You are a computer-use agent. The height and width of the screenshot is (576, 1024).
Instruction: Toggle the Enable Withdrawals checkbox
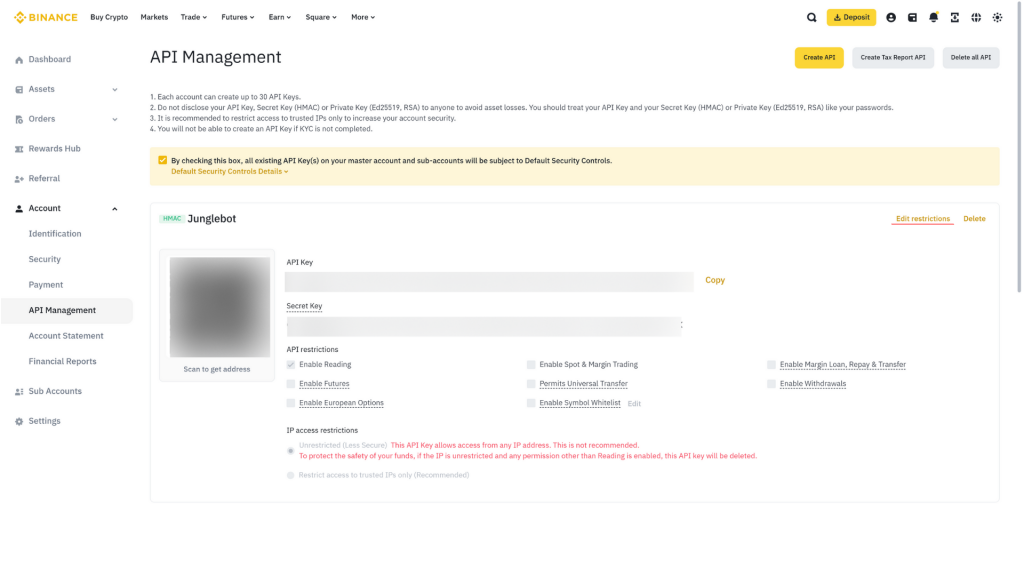pos(771,384)
